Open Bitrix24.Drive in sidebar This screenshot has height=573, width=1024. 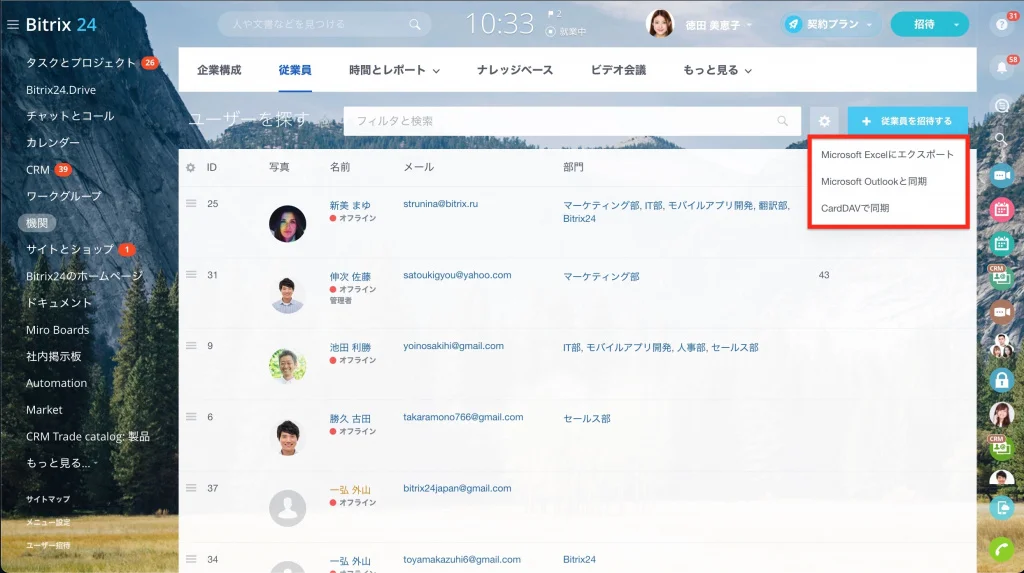(61, 90)
